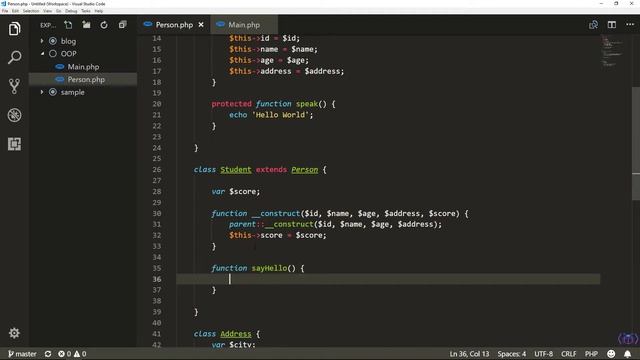Screen dimensions: 640x360
Task: Open the Go menu
Action: (x=58, y=11)
